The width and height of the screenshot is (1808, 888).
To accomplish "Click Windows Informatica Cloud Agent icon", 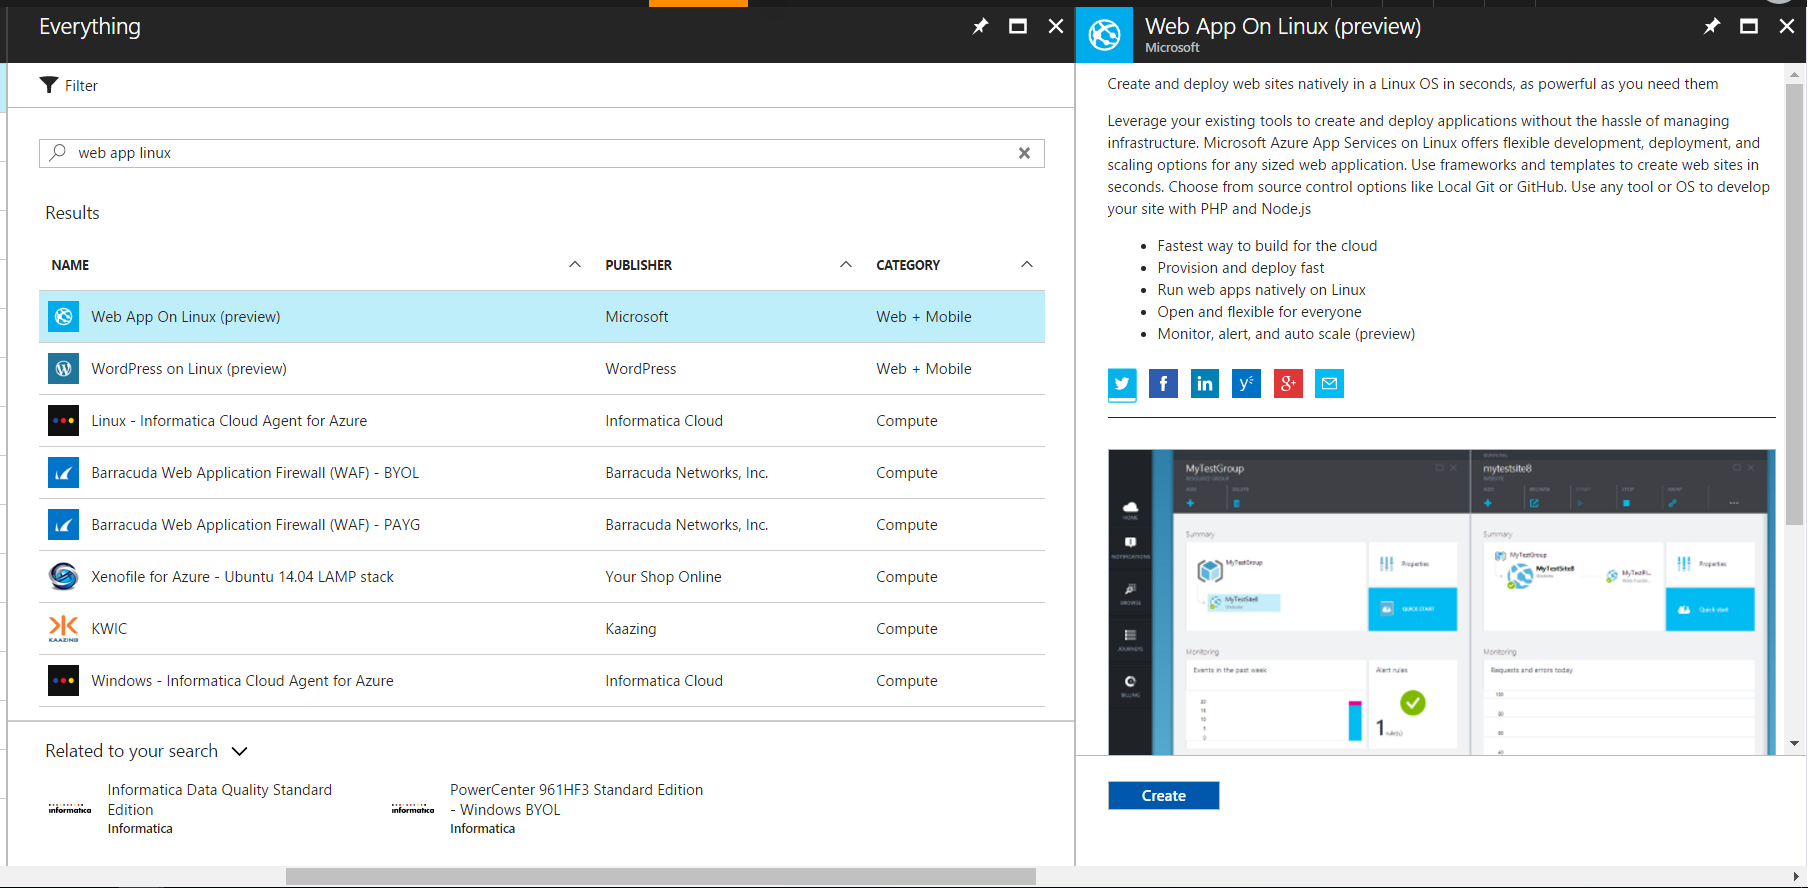I will 63,681.
